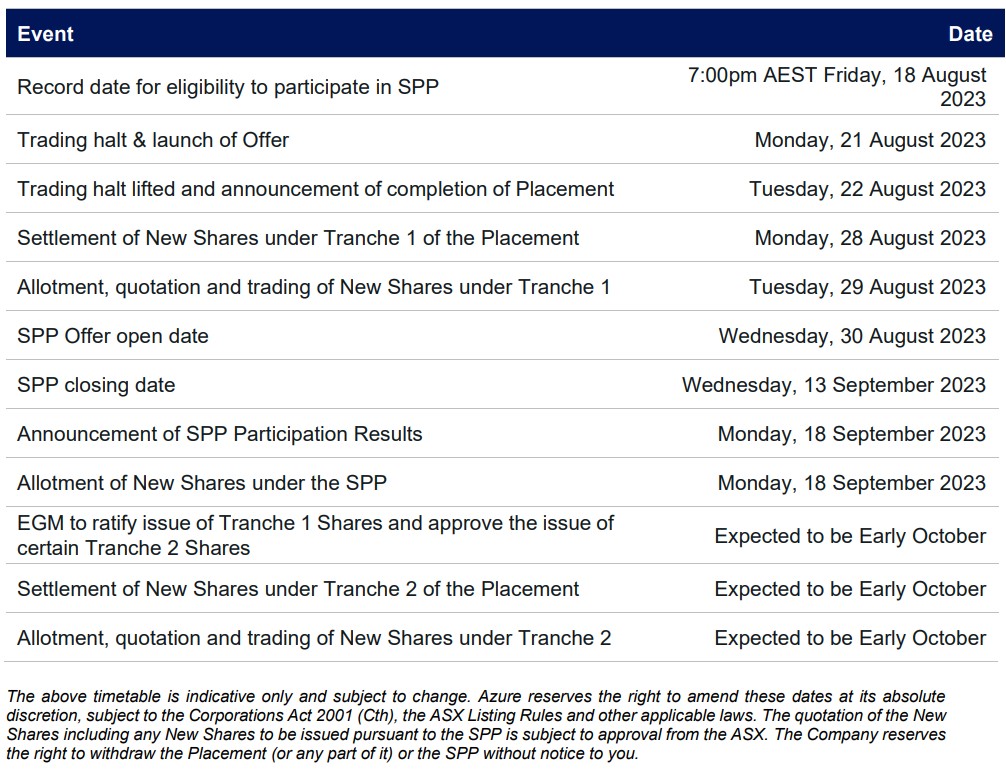Click the "Tuesday, 22 August 2023" date cell
The image size is (1006, 772).
pyautogui.click(x=867, y=189)
